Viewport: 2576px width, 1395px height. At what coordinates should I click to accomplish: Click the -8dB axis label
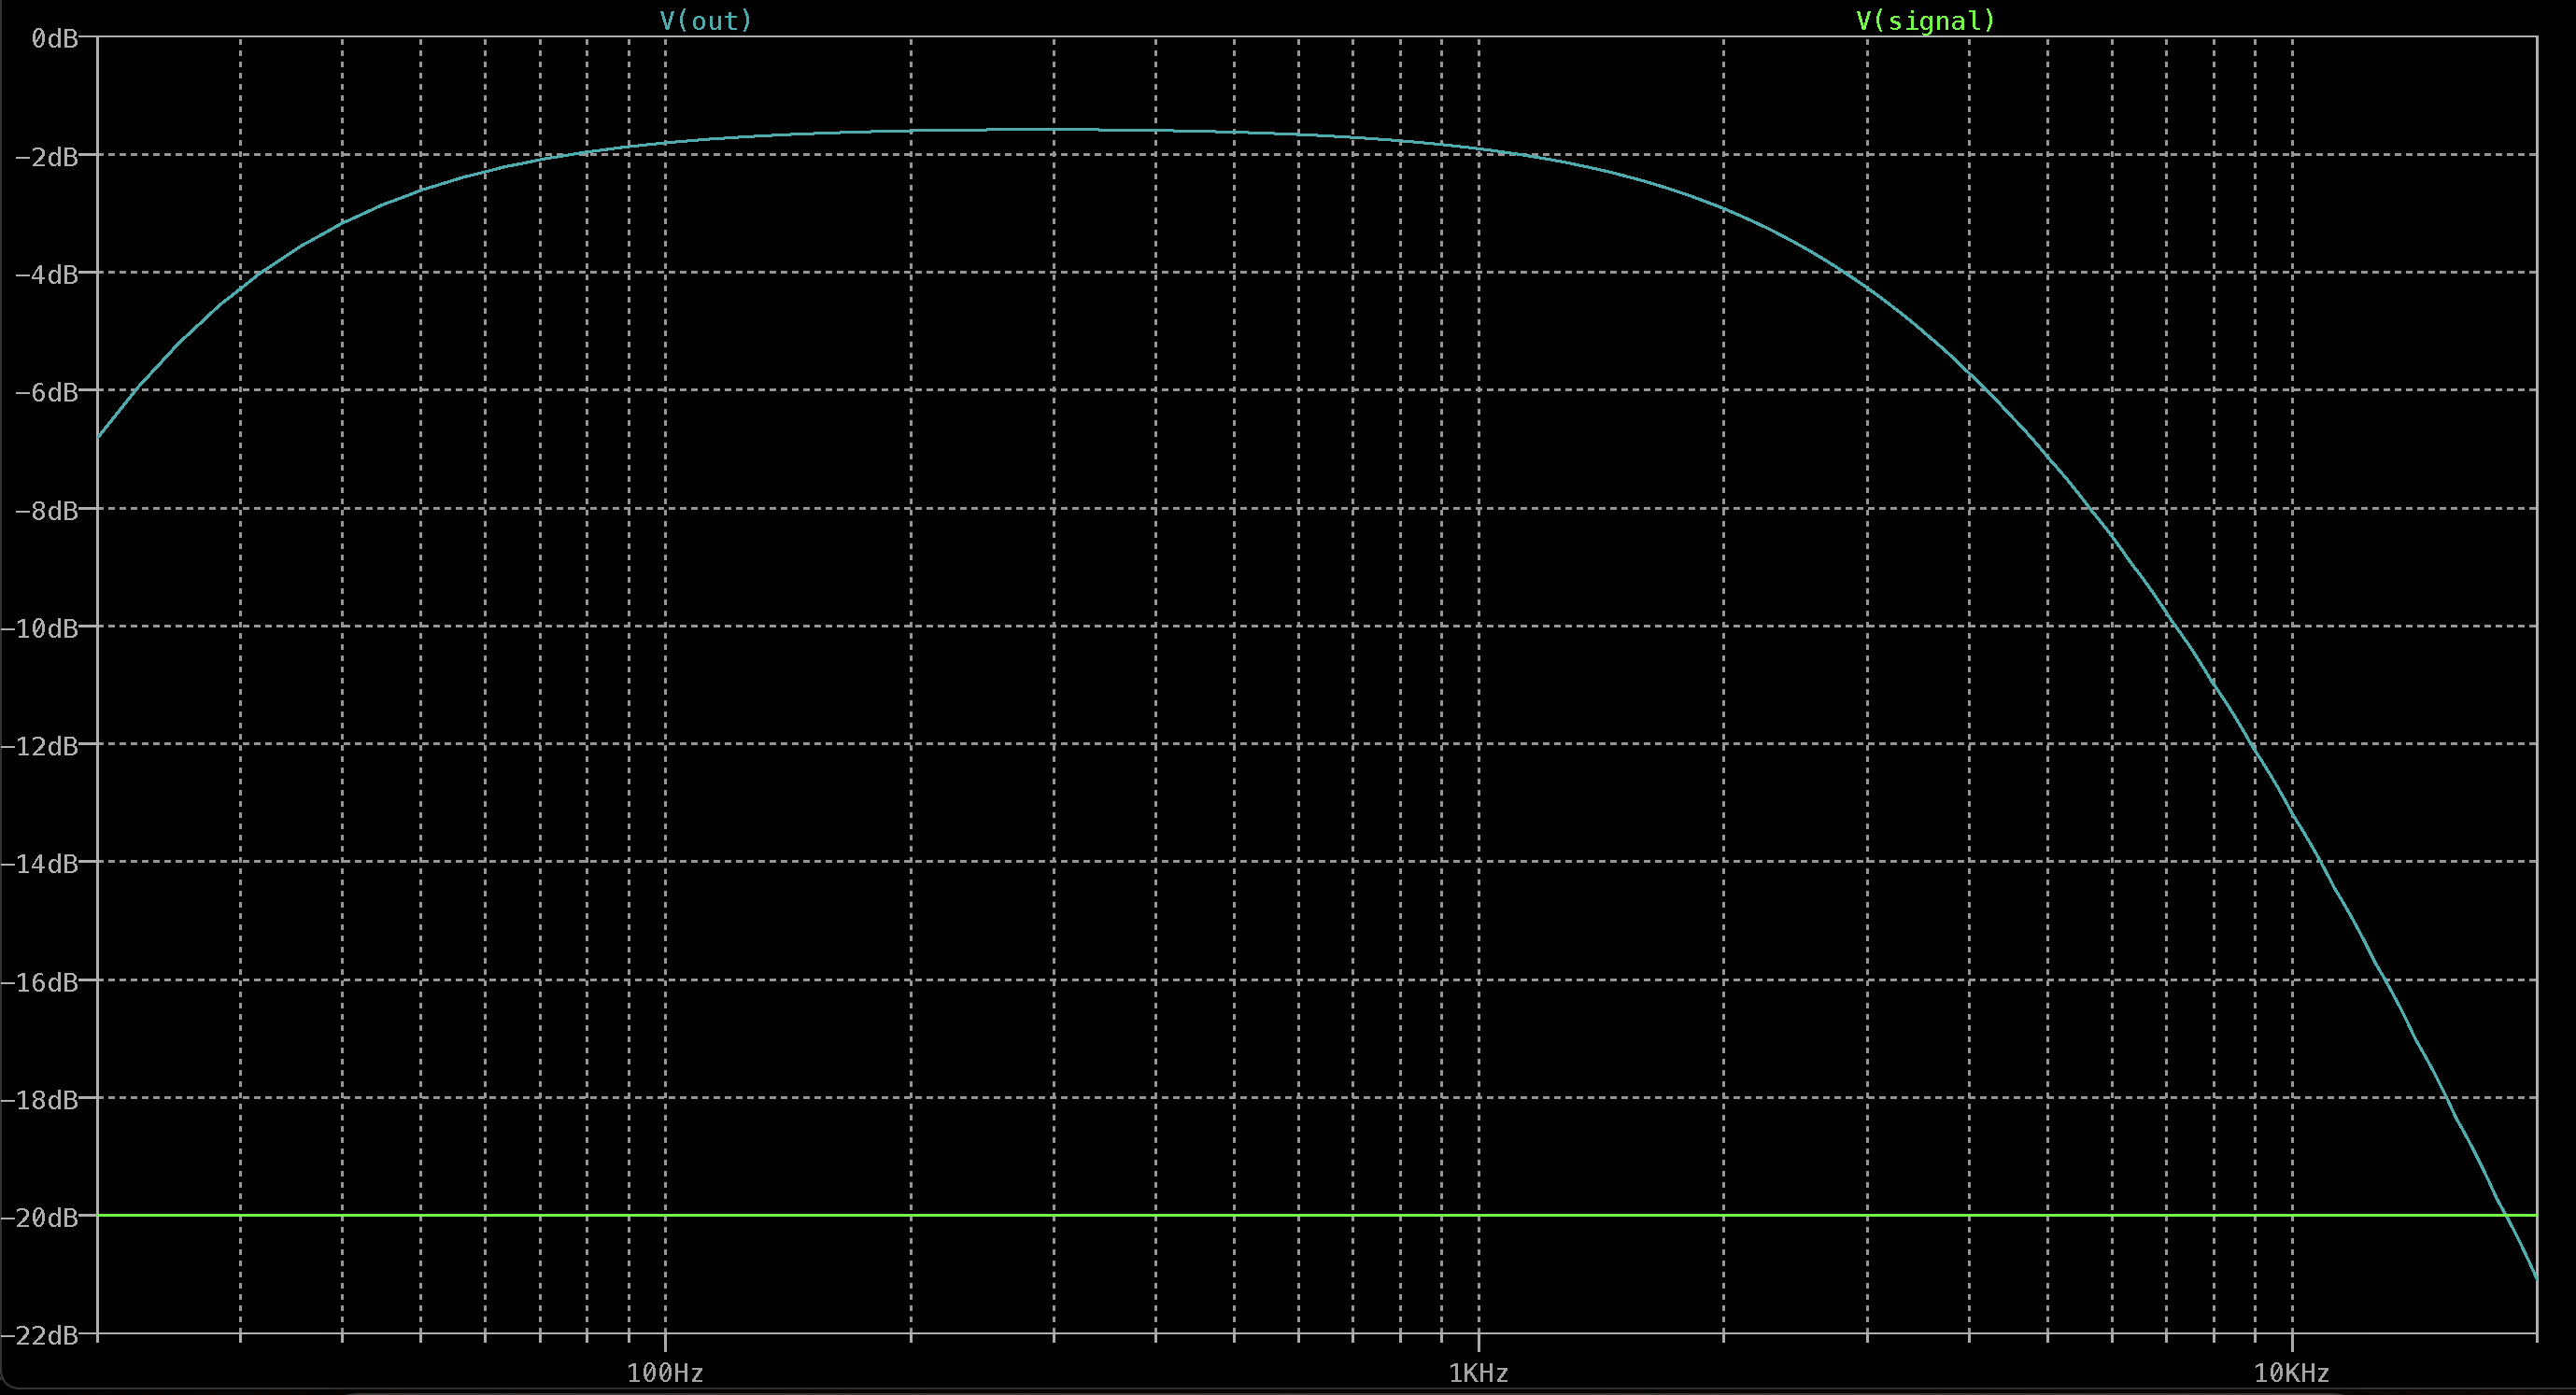pyautogui.click(x=46, y=510)
